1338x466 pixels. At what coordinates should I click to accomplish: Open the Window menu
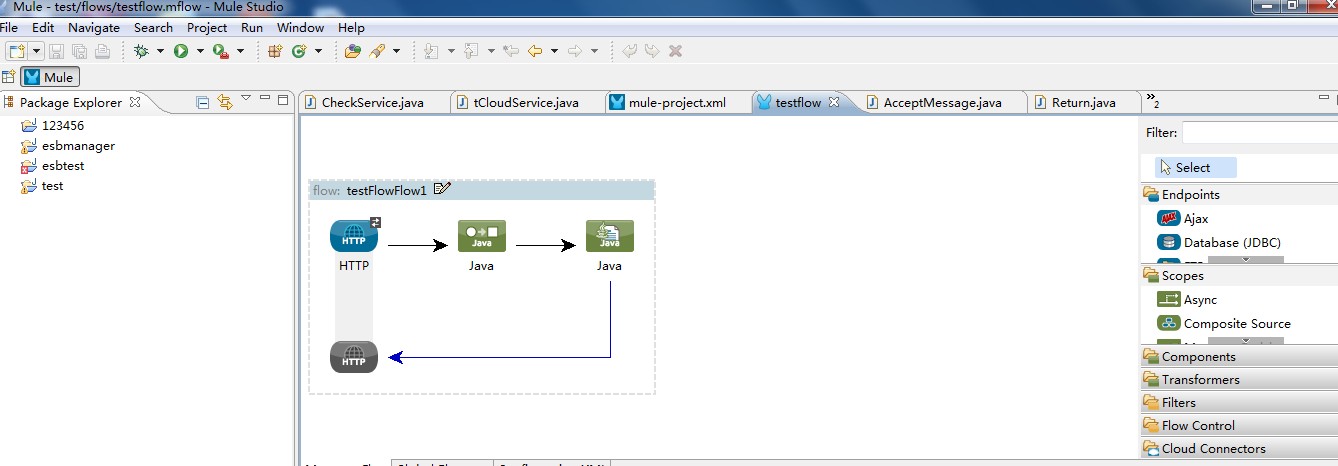coord(300,28)
